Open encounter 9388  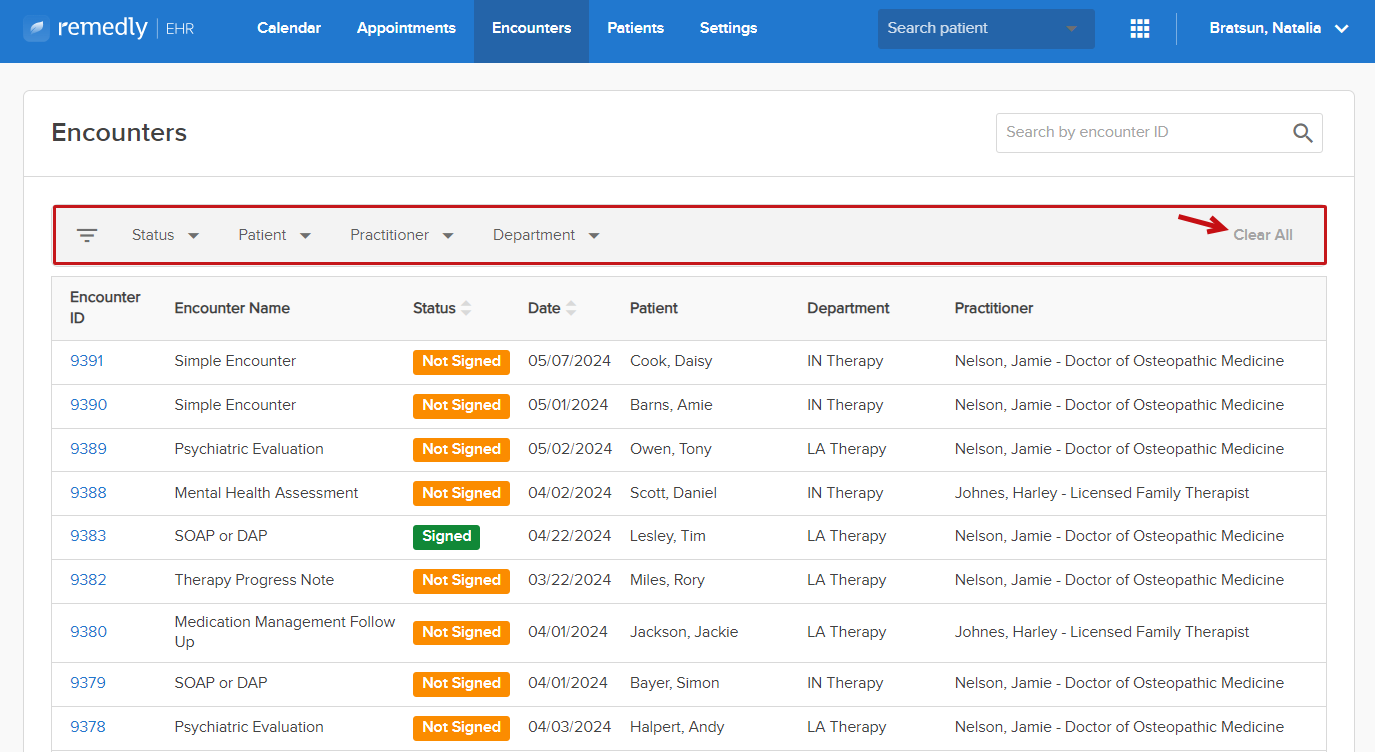pyautogui.click(x=88, y=493)
